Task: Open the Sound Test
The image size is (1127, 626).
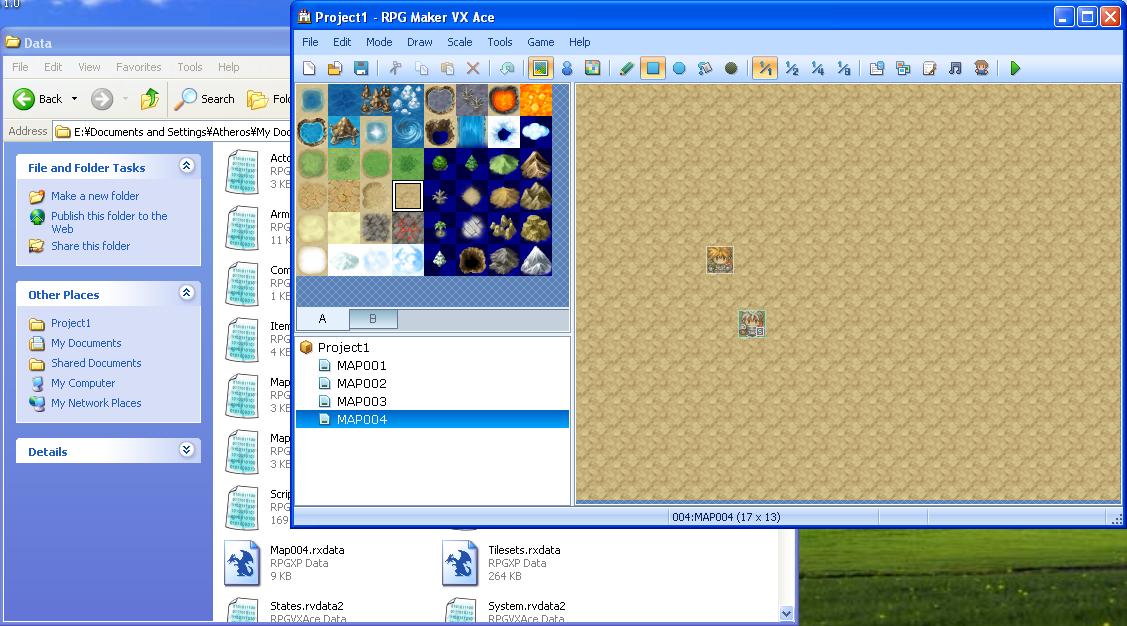Action: pos(956,68)
